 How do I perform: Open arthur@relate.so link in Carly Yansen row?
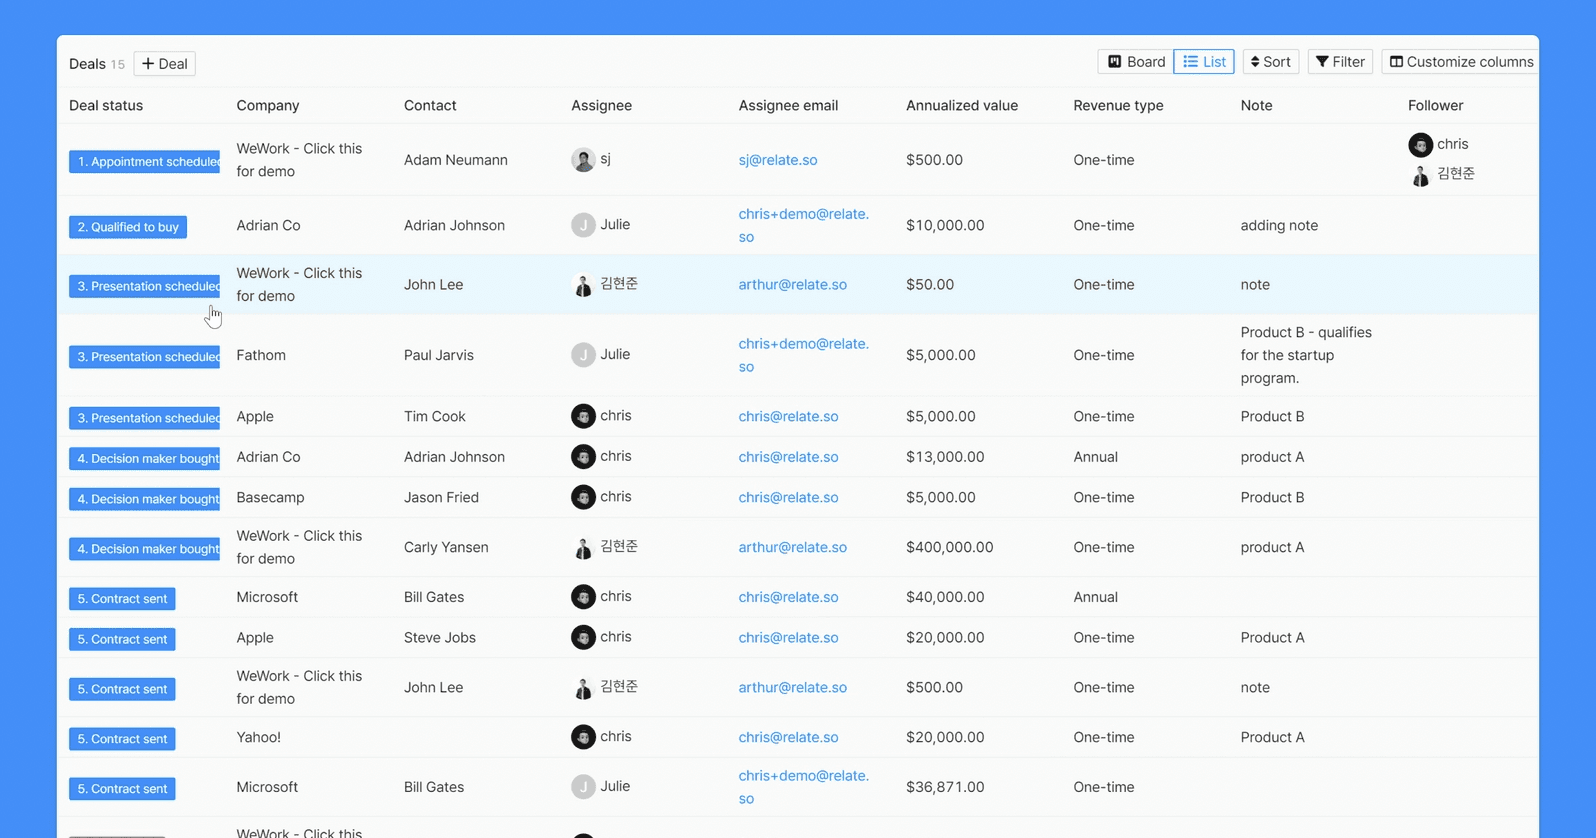pos(793,547)
